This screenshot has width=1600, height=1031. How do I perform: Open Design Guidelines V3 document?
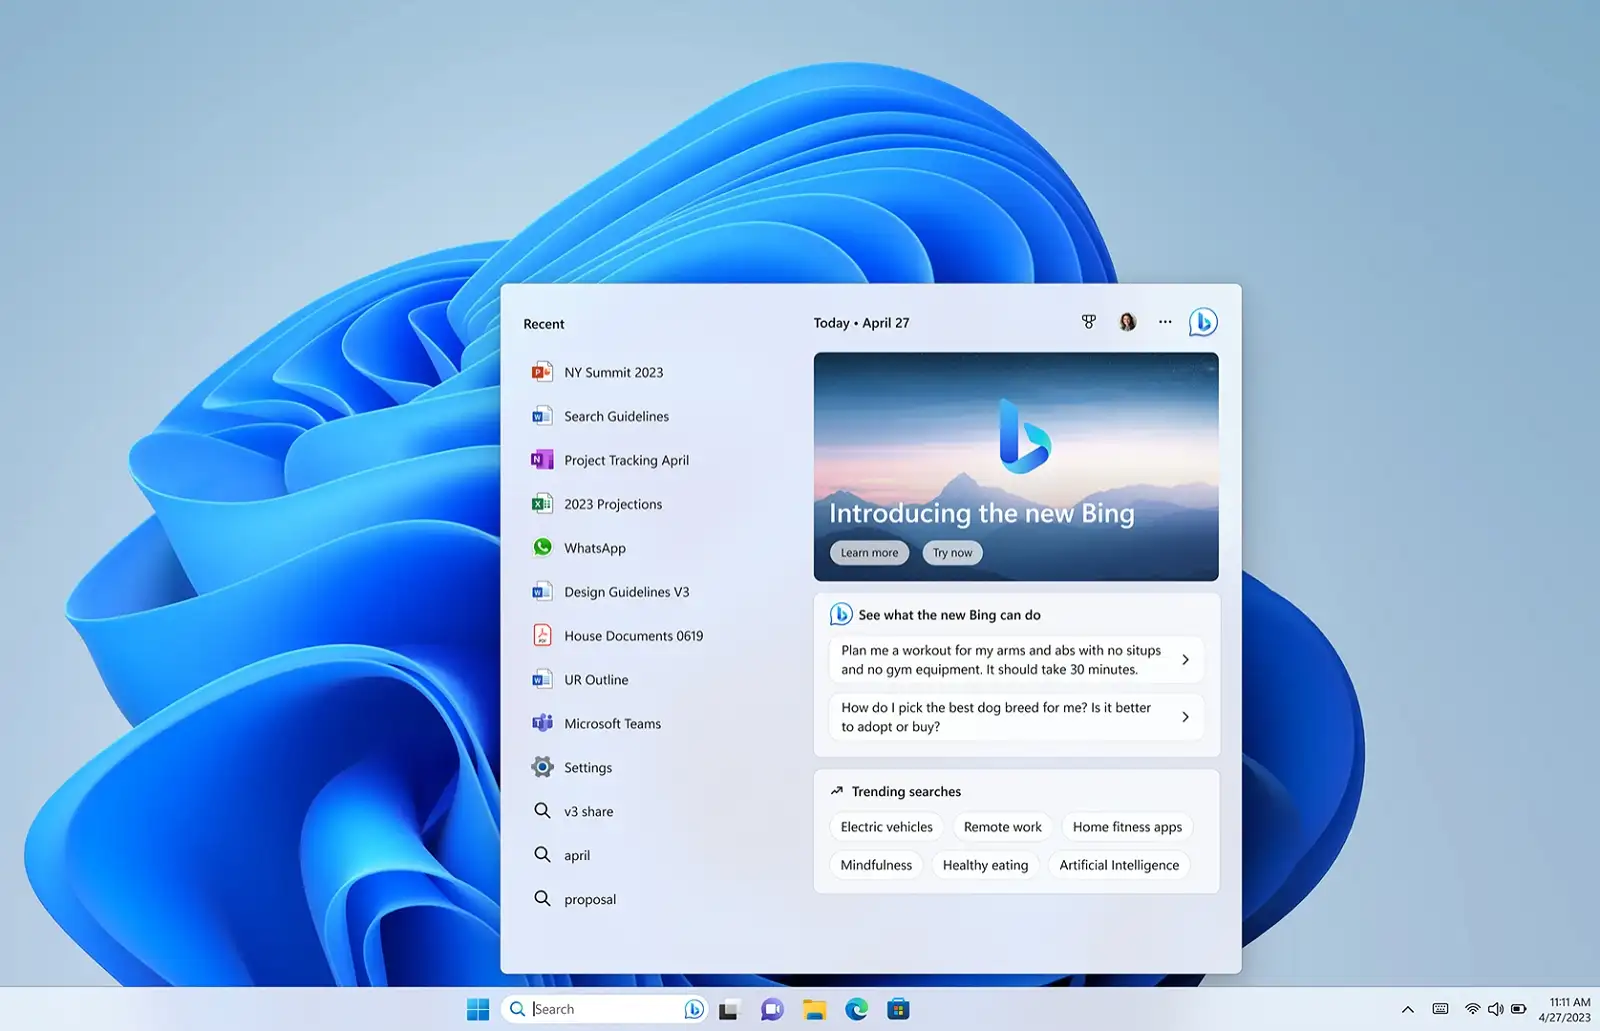coord(610,592)
